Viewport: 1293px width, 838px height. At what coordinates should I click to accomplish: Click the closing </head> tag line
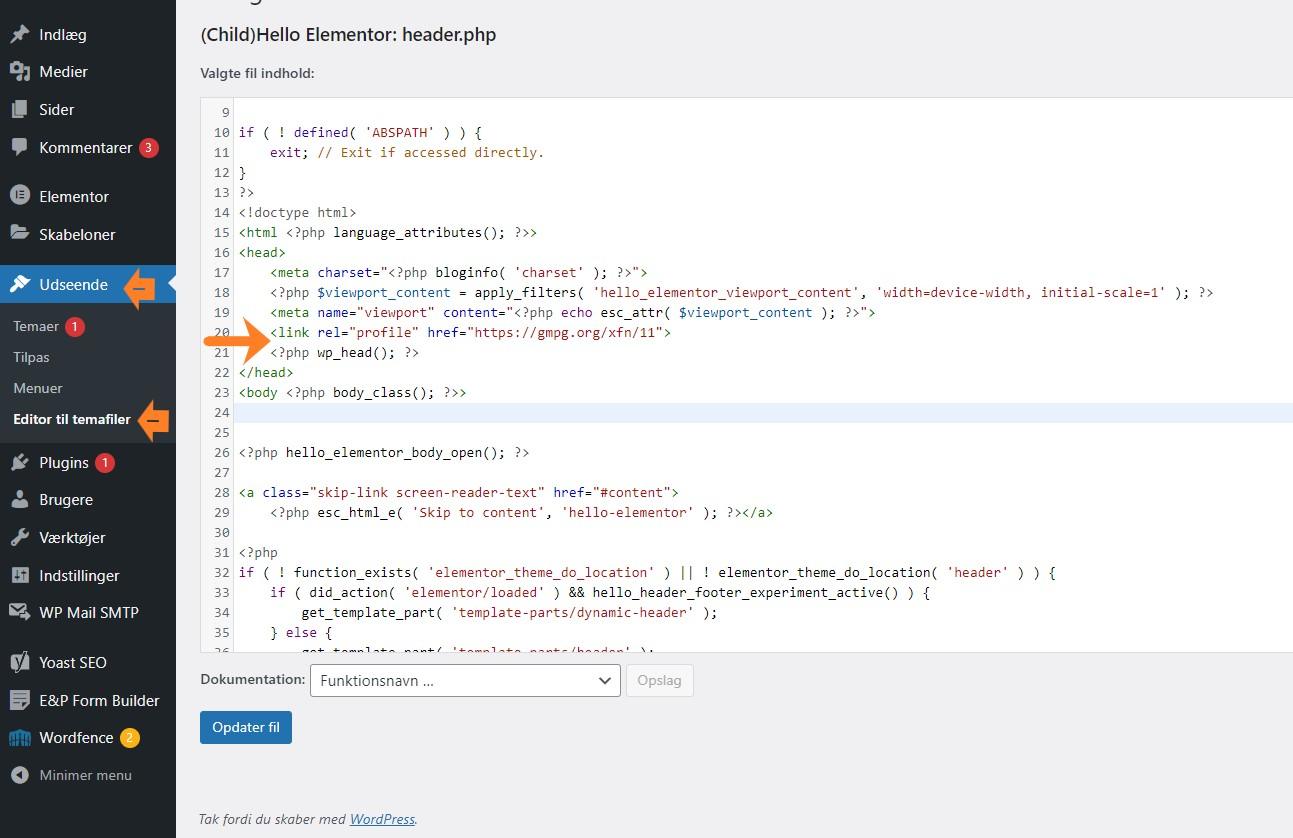(265, 372)
